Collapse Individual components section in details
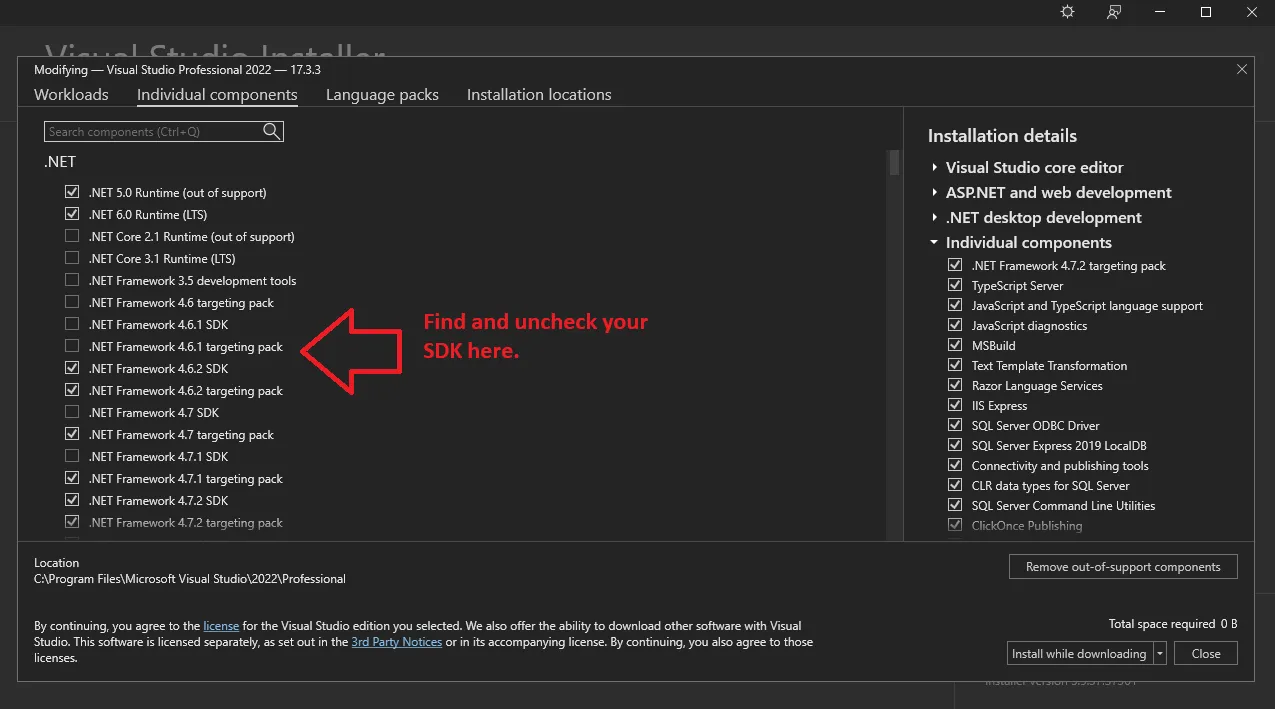Image resolution: width=1275 pixels, height=709 pixels. click(x=934, y=242)
